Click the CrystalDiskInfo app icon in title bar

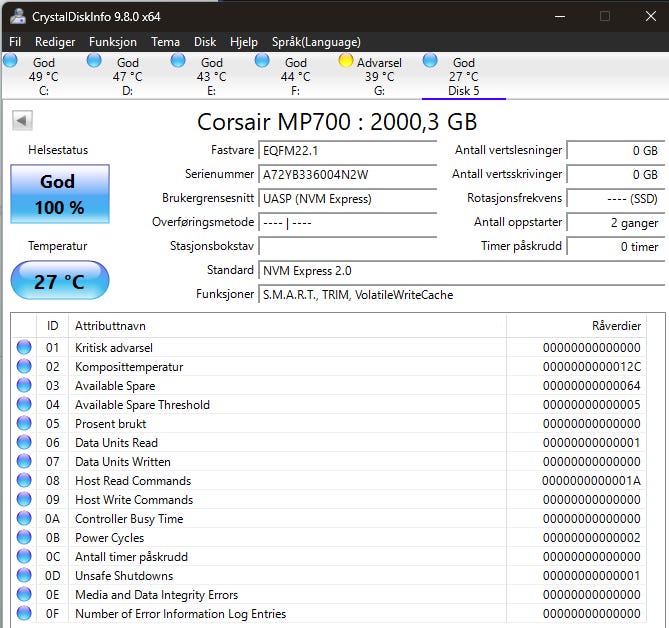(16, 15)
